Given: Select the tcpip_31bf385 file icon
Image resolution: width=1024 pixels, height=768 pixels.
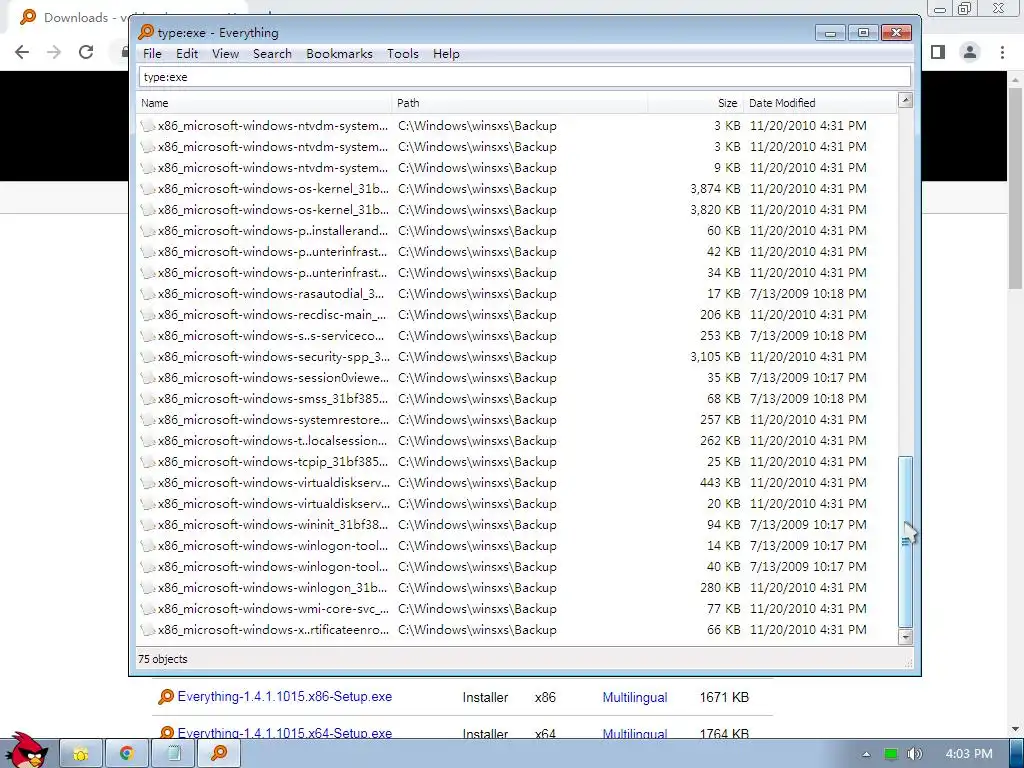Looking at the screenshot, I should coord(148,462).
